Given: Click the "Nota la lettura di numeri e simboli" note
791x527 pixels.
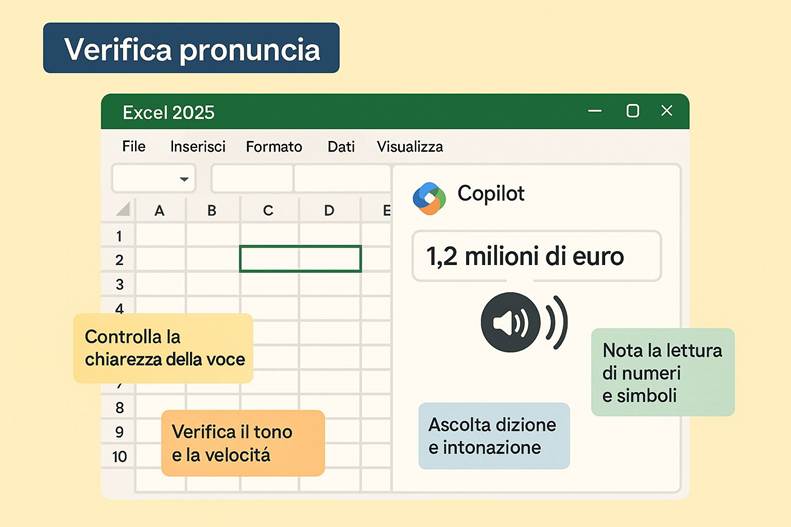Looking at the screenshot, I should [x=662, y=372].
